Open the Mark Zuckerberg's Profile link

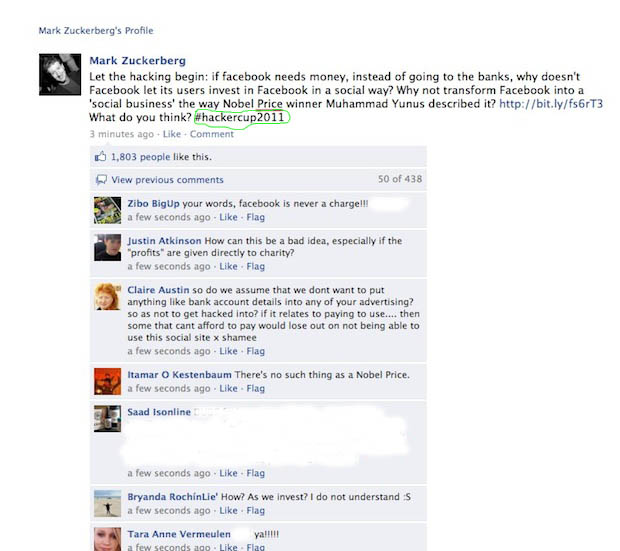pyautogui.click(x=96, y=30)
